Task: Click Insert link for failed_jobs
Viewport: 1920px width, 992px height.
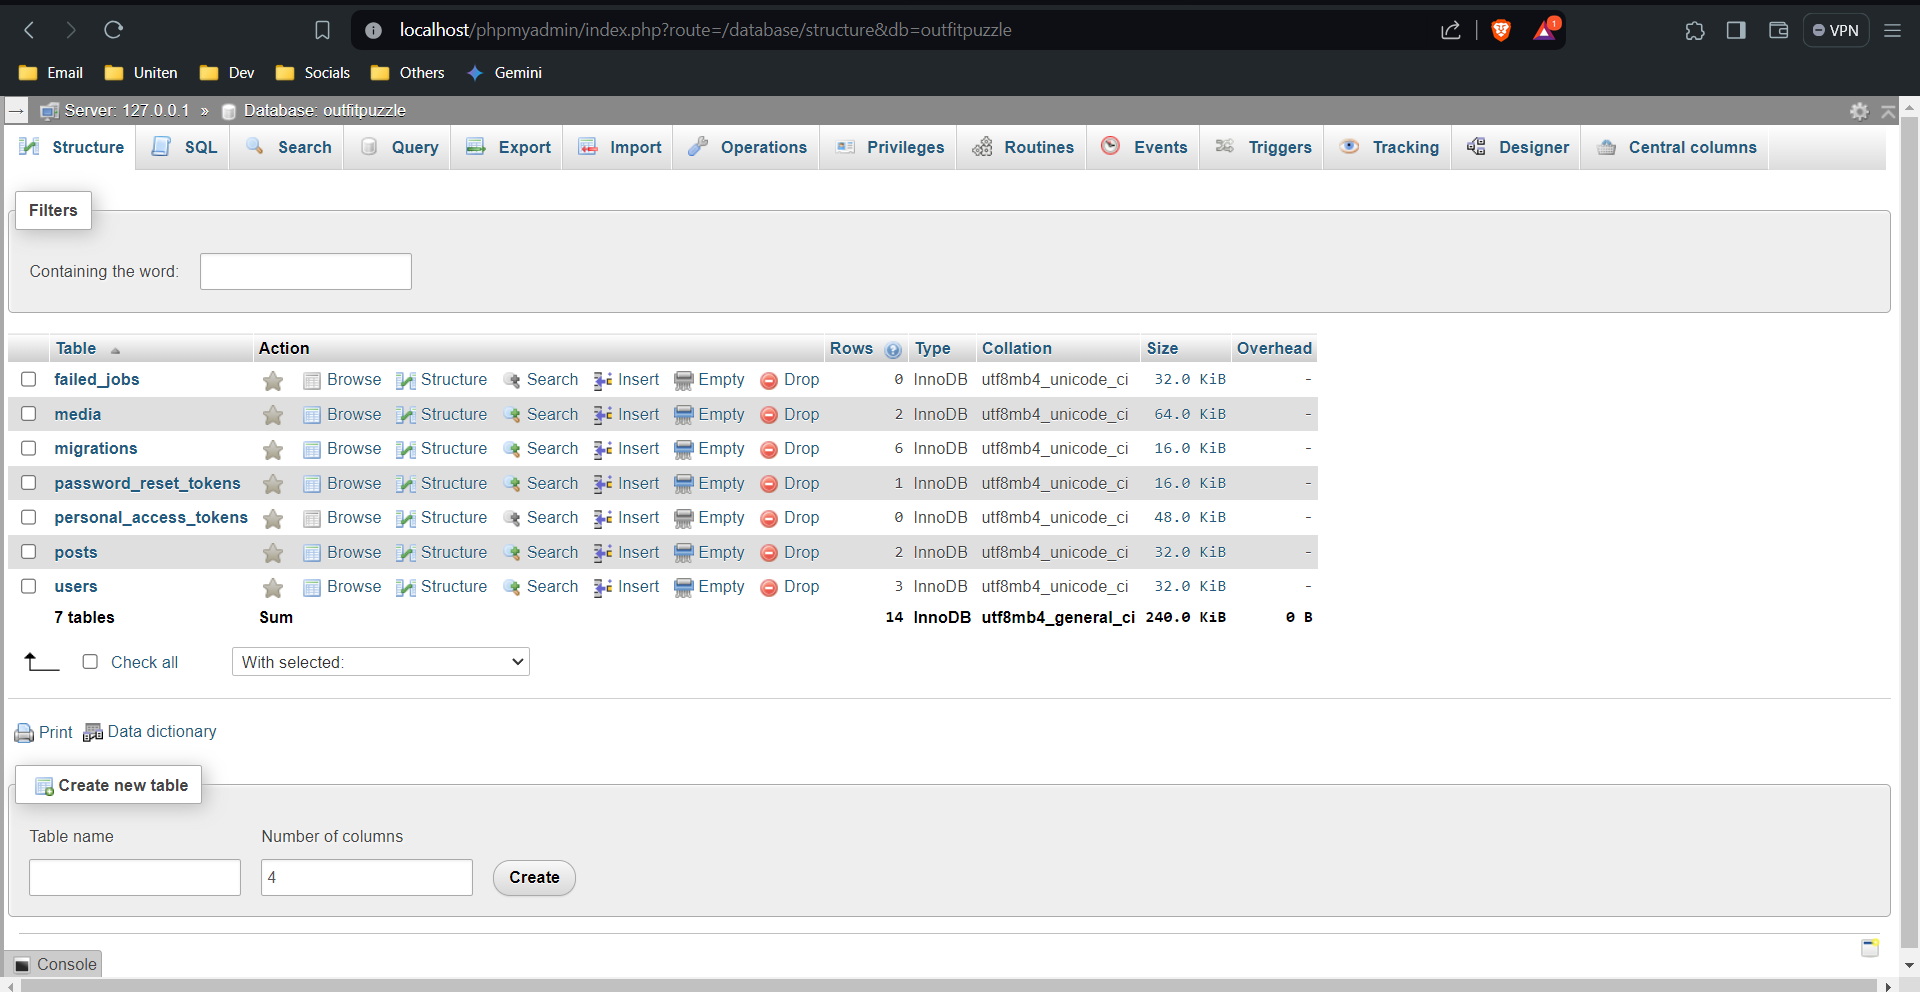Action: [x=627, y=380]
